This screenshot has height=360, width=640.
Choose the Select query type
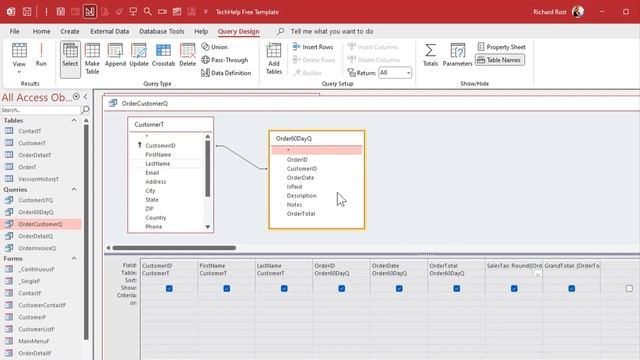click(70, 59)
